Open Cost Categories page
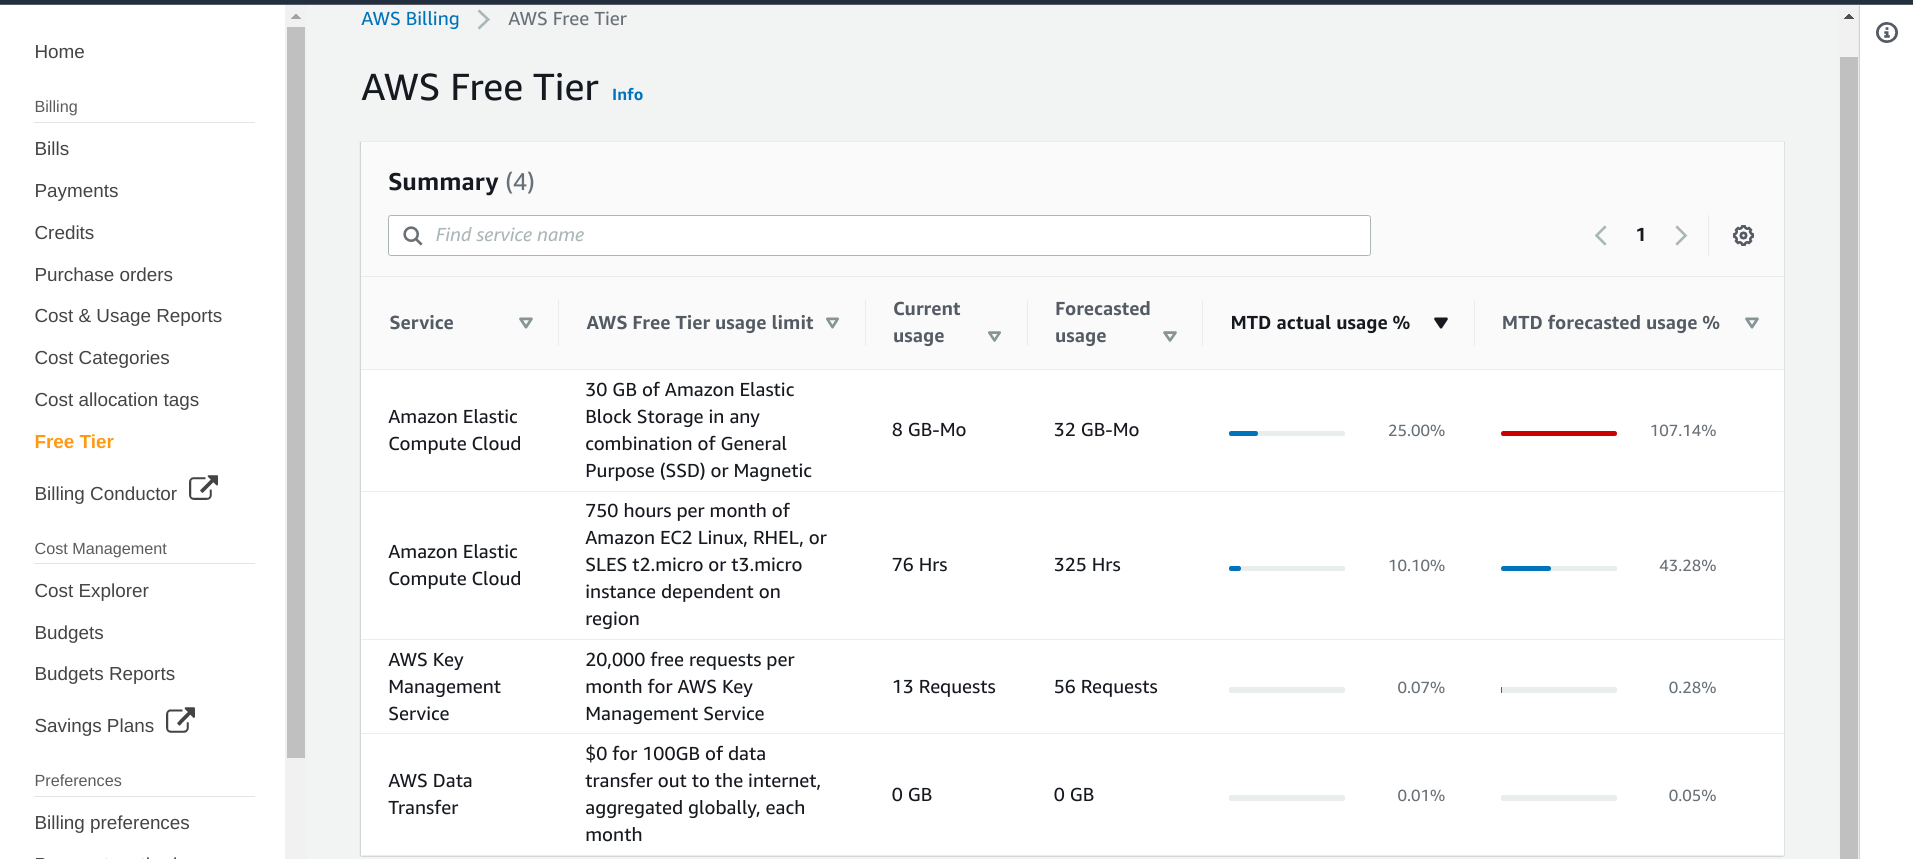 point(102,358)
